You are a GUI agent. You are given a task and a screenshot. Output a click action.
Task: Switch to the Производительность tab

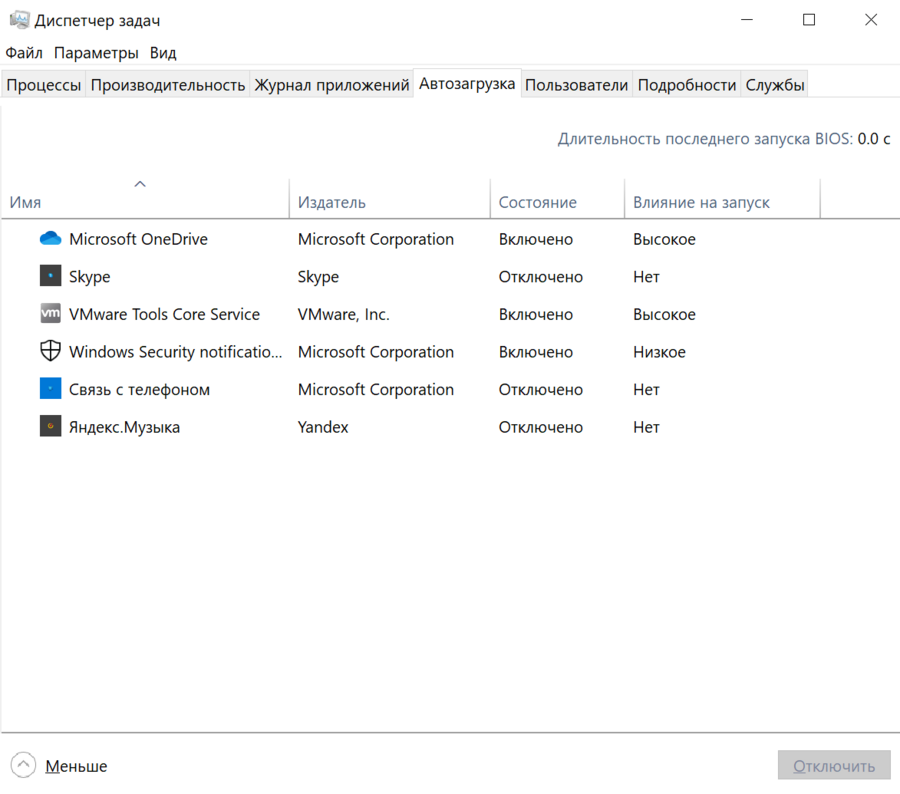point(168,85)
